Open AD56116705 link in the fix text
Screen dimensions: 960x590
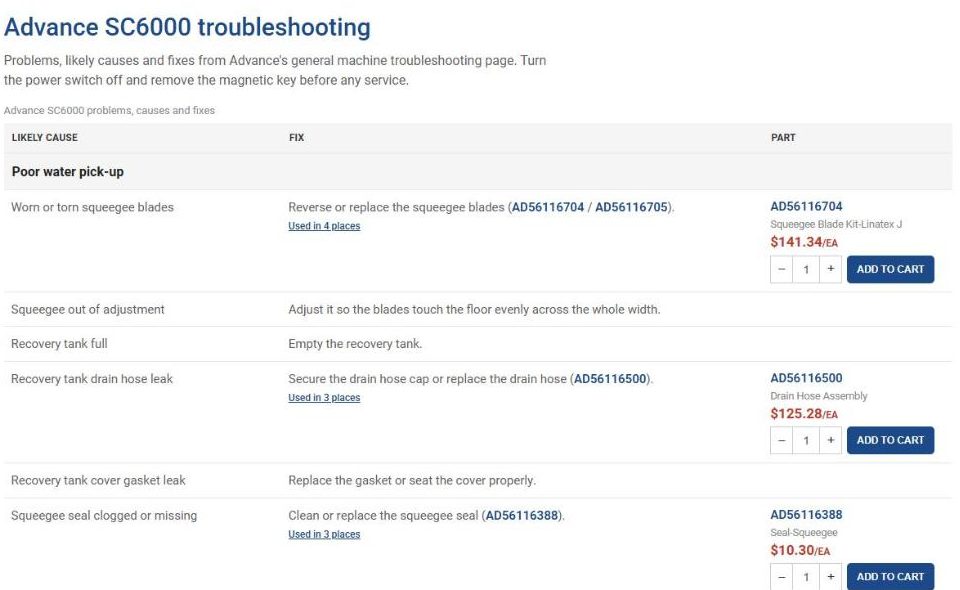[x=631, y=207]
